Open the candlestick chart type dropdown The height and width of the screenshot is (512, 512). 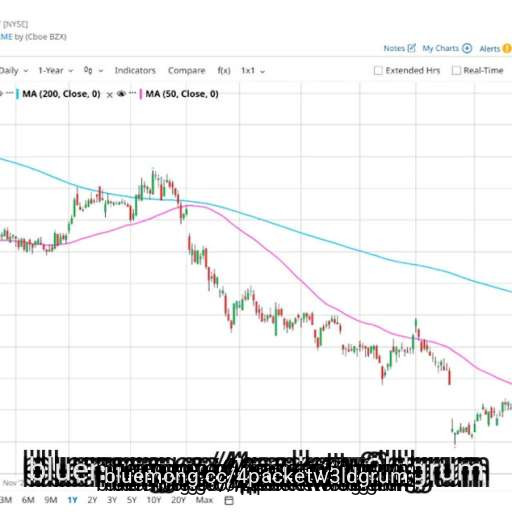click(93, 71)
